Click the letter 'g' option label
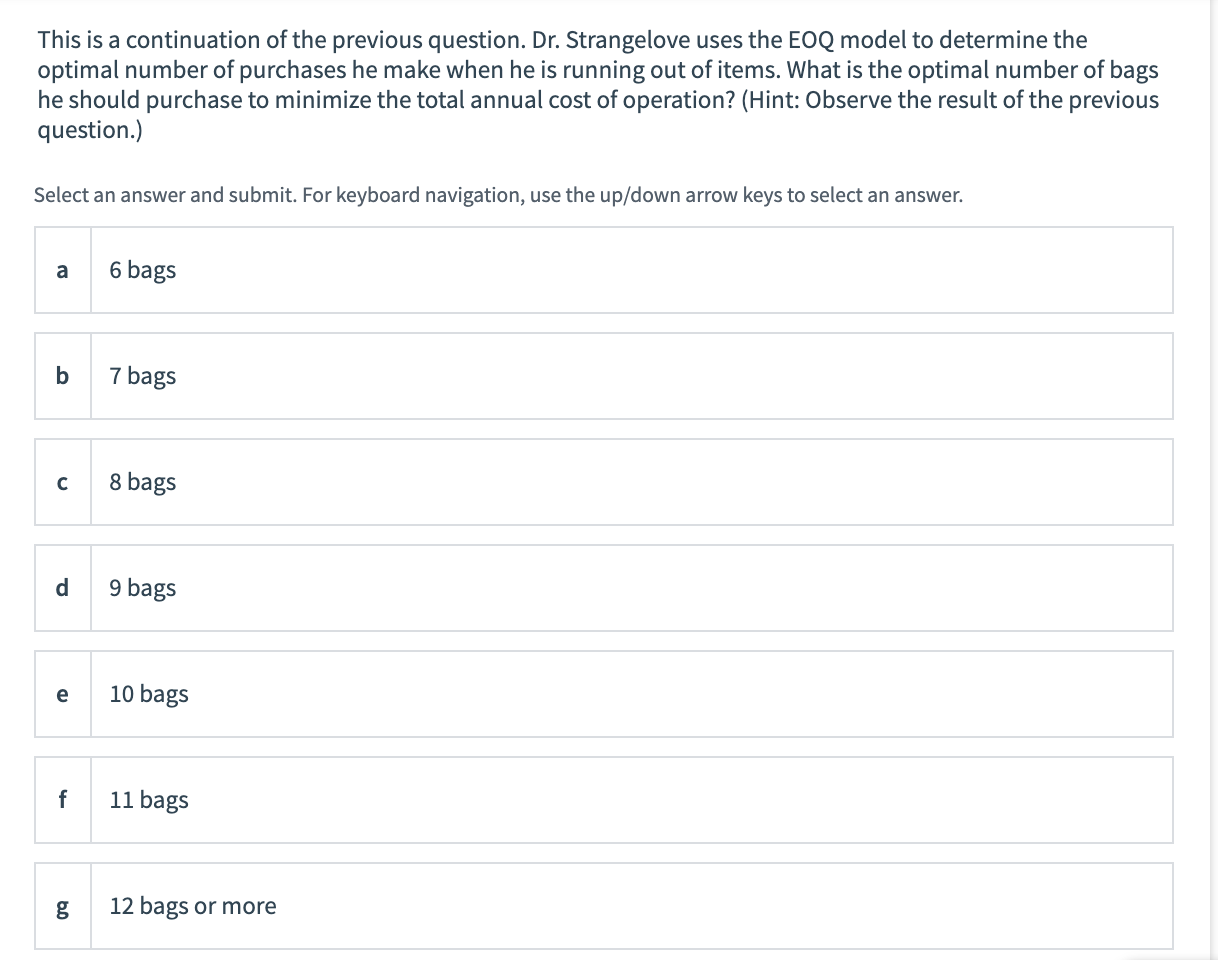1218x960 pixels. pos(63,906)
